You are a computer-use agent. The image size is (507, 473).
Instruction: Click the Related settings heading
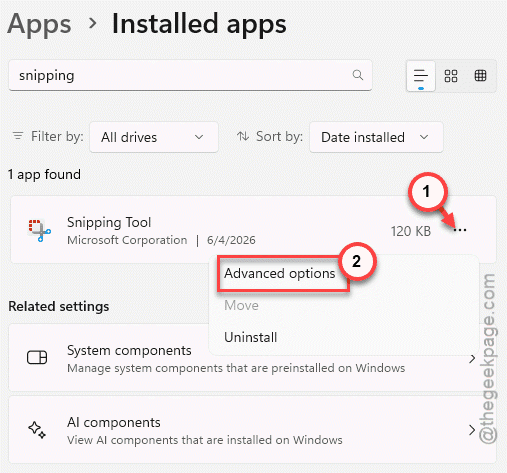(x=59, y=306)
